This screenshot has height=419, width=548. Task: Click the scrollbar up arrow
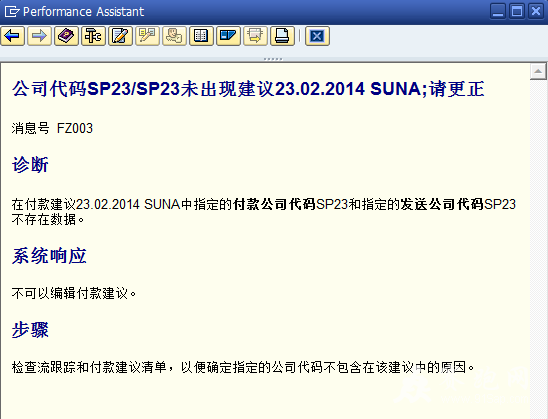[538, 71]
